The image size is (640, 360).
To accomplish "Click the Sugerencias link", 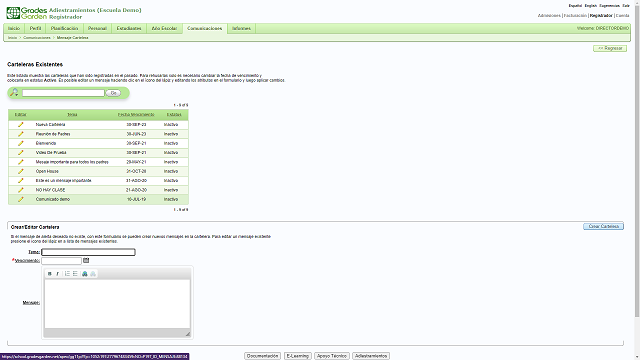I will tap(609, 6).
